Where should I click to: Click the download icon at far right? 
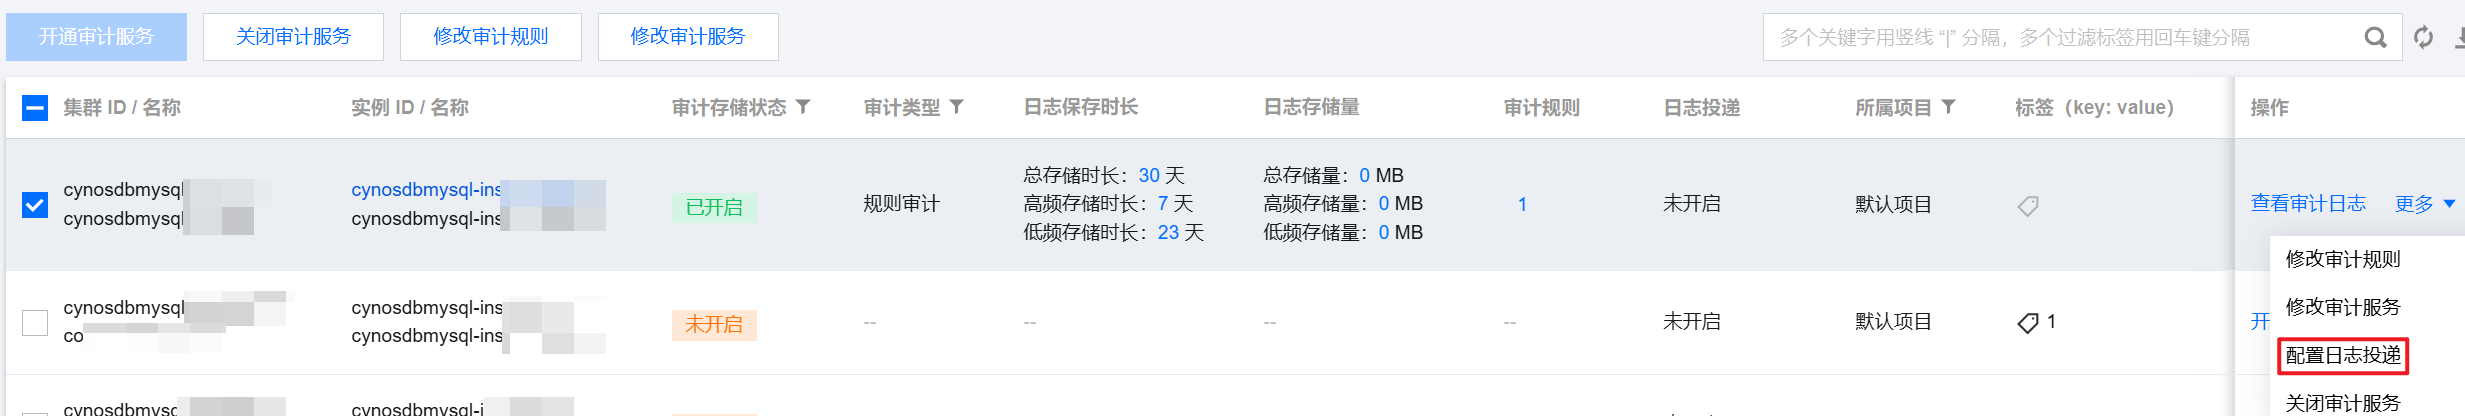[x=2459, y=38]
